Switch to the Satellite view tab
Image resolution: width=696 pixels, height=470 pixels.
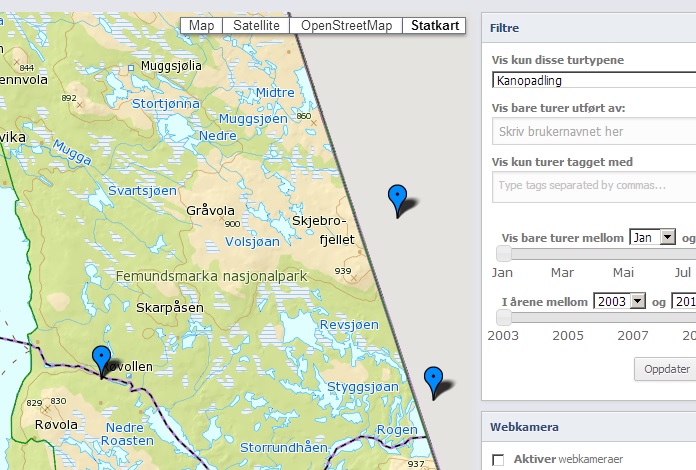tap(255, 26)
